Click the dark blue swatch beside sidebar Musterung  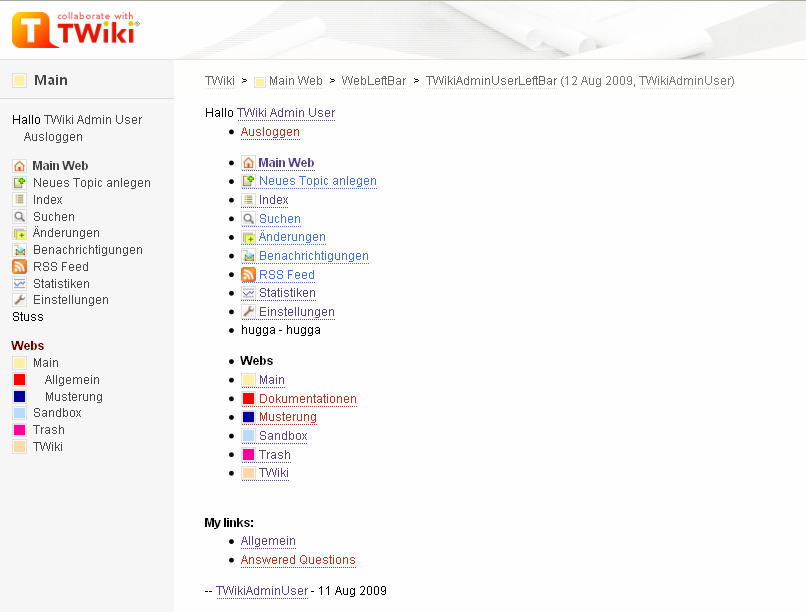[20, 397]
